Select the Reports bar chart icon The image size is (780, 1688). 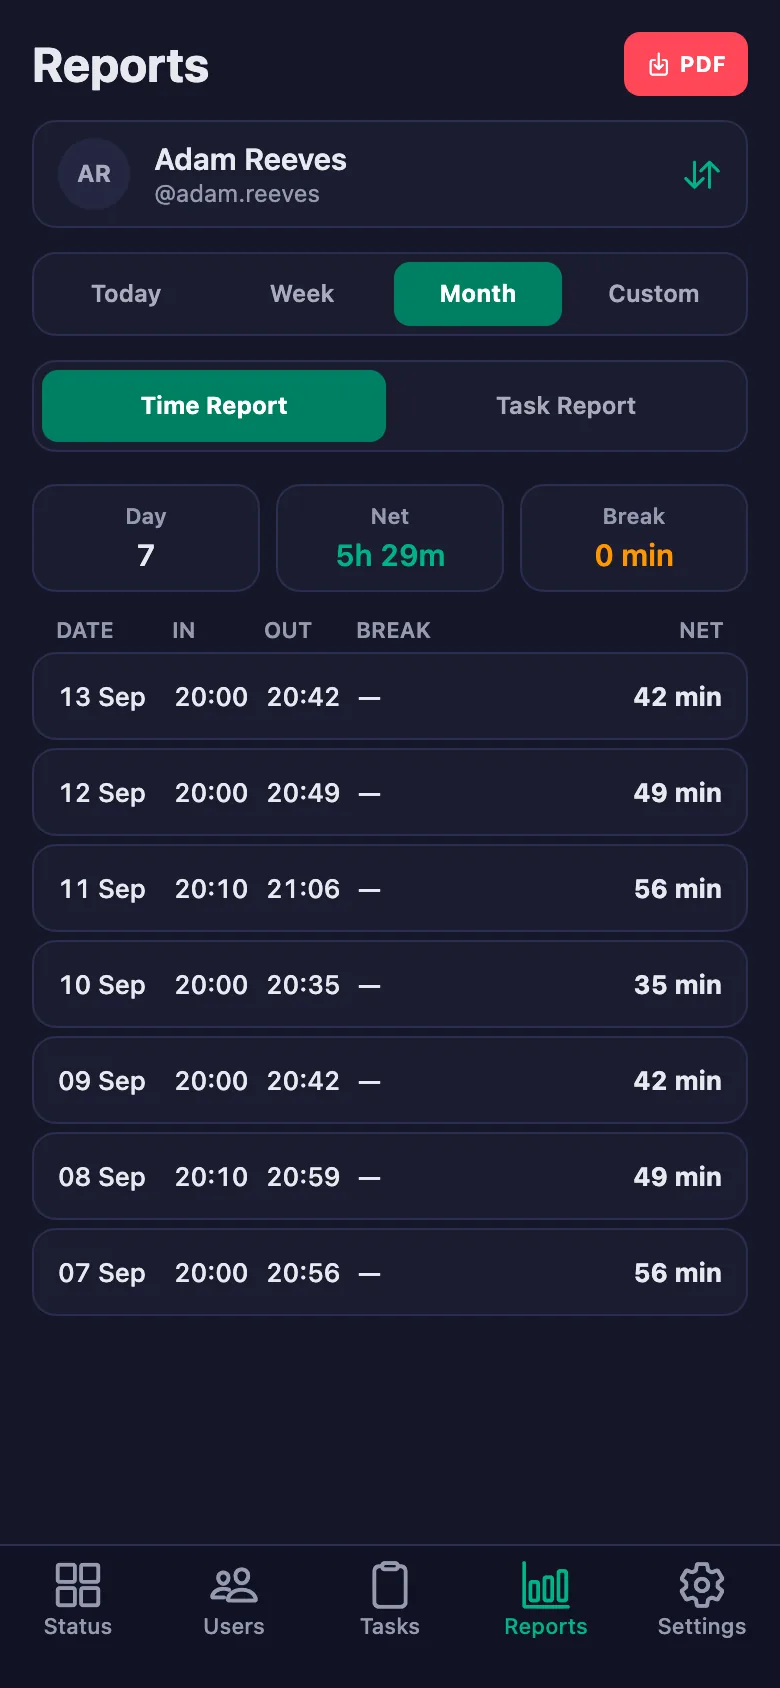[x=546, y=1585]
